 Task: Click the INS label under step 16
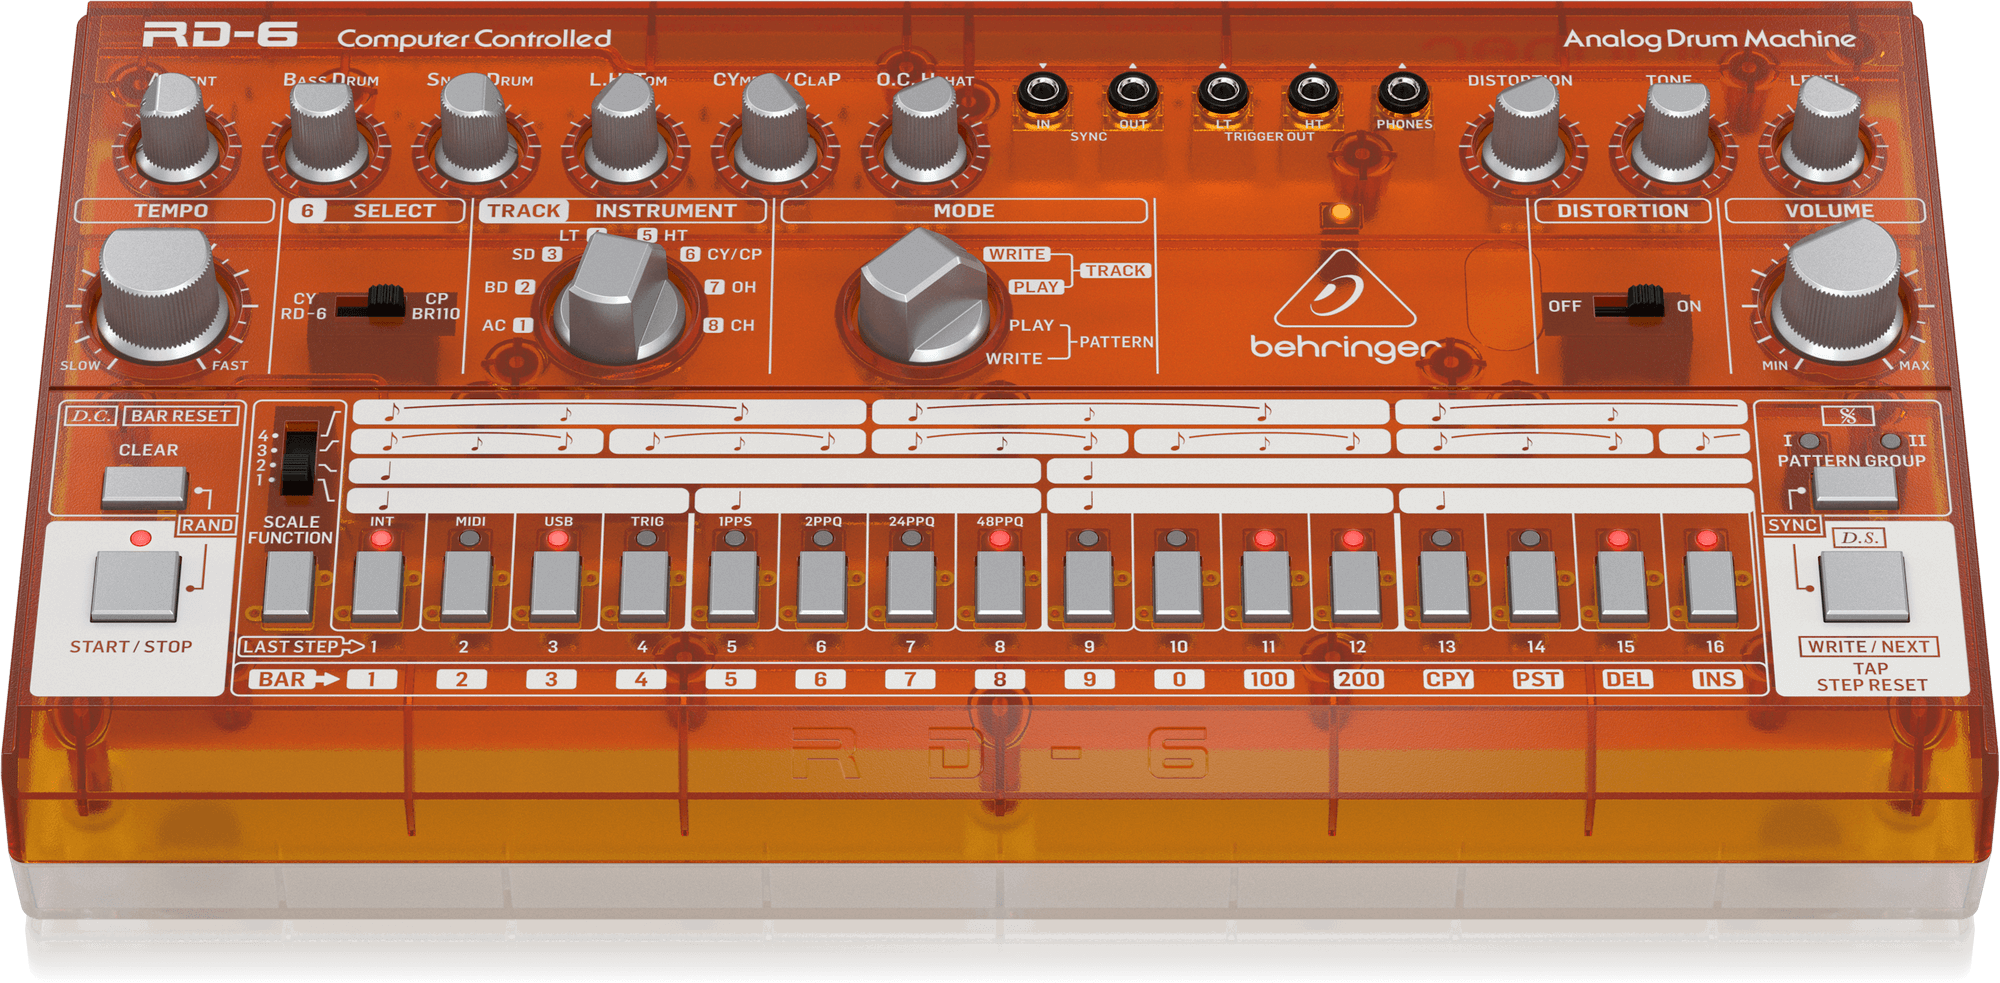1717,679
